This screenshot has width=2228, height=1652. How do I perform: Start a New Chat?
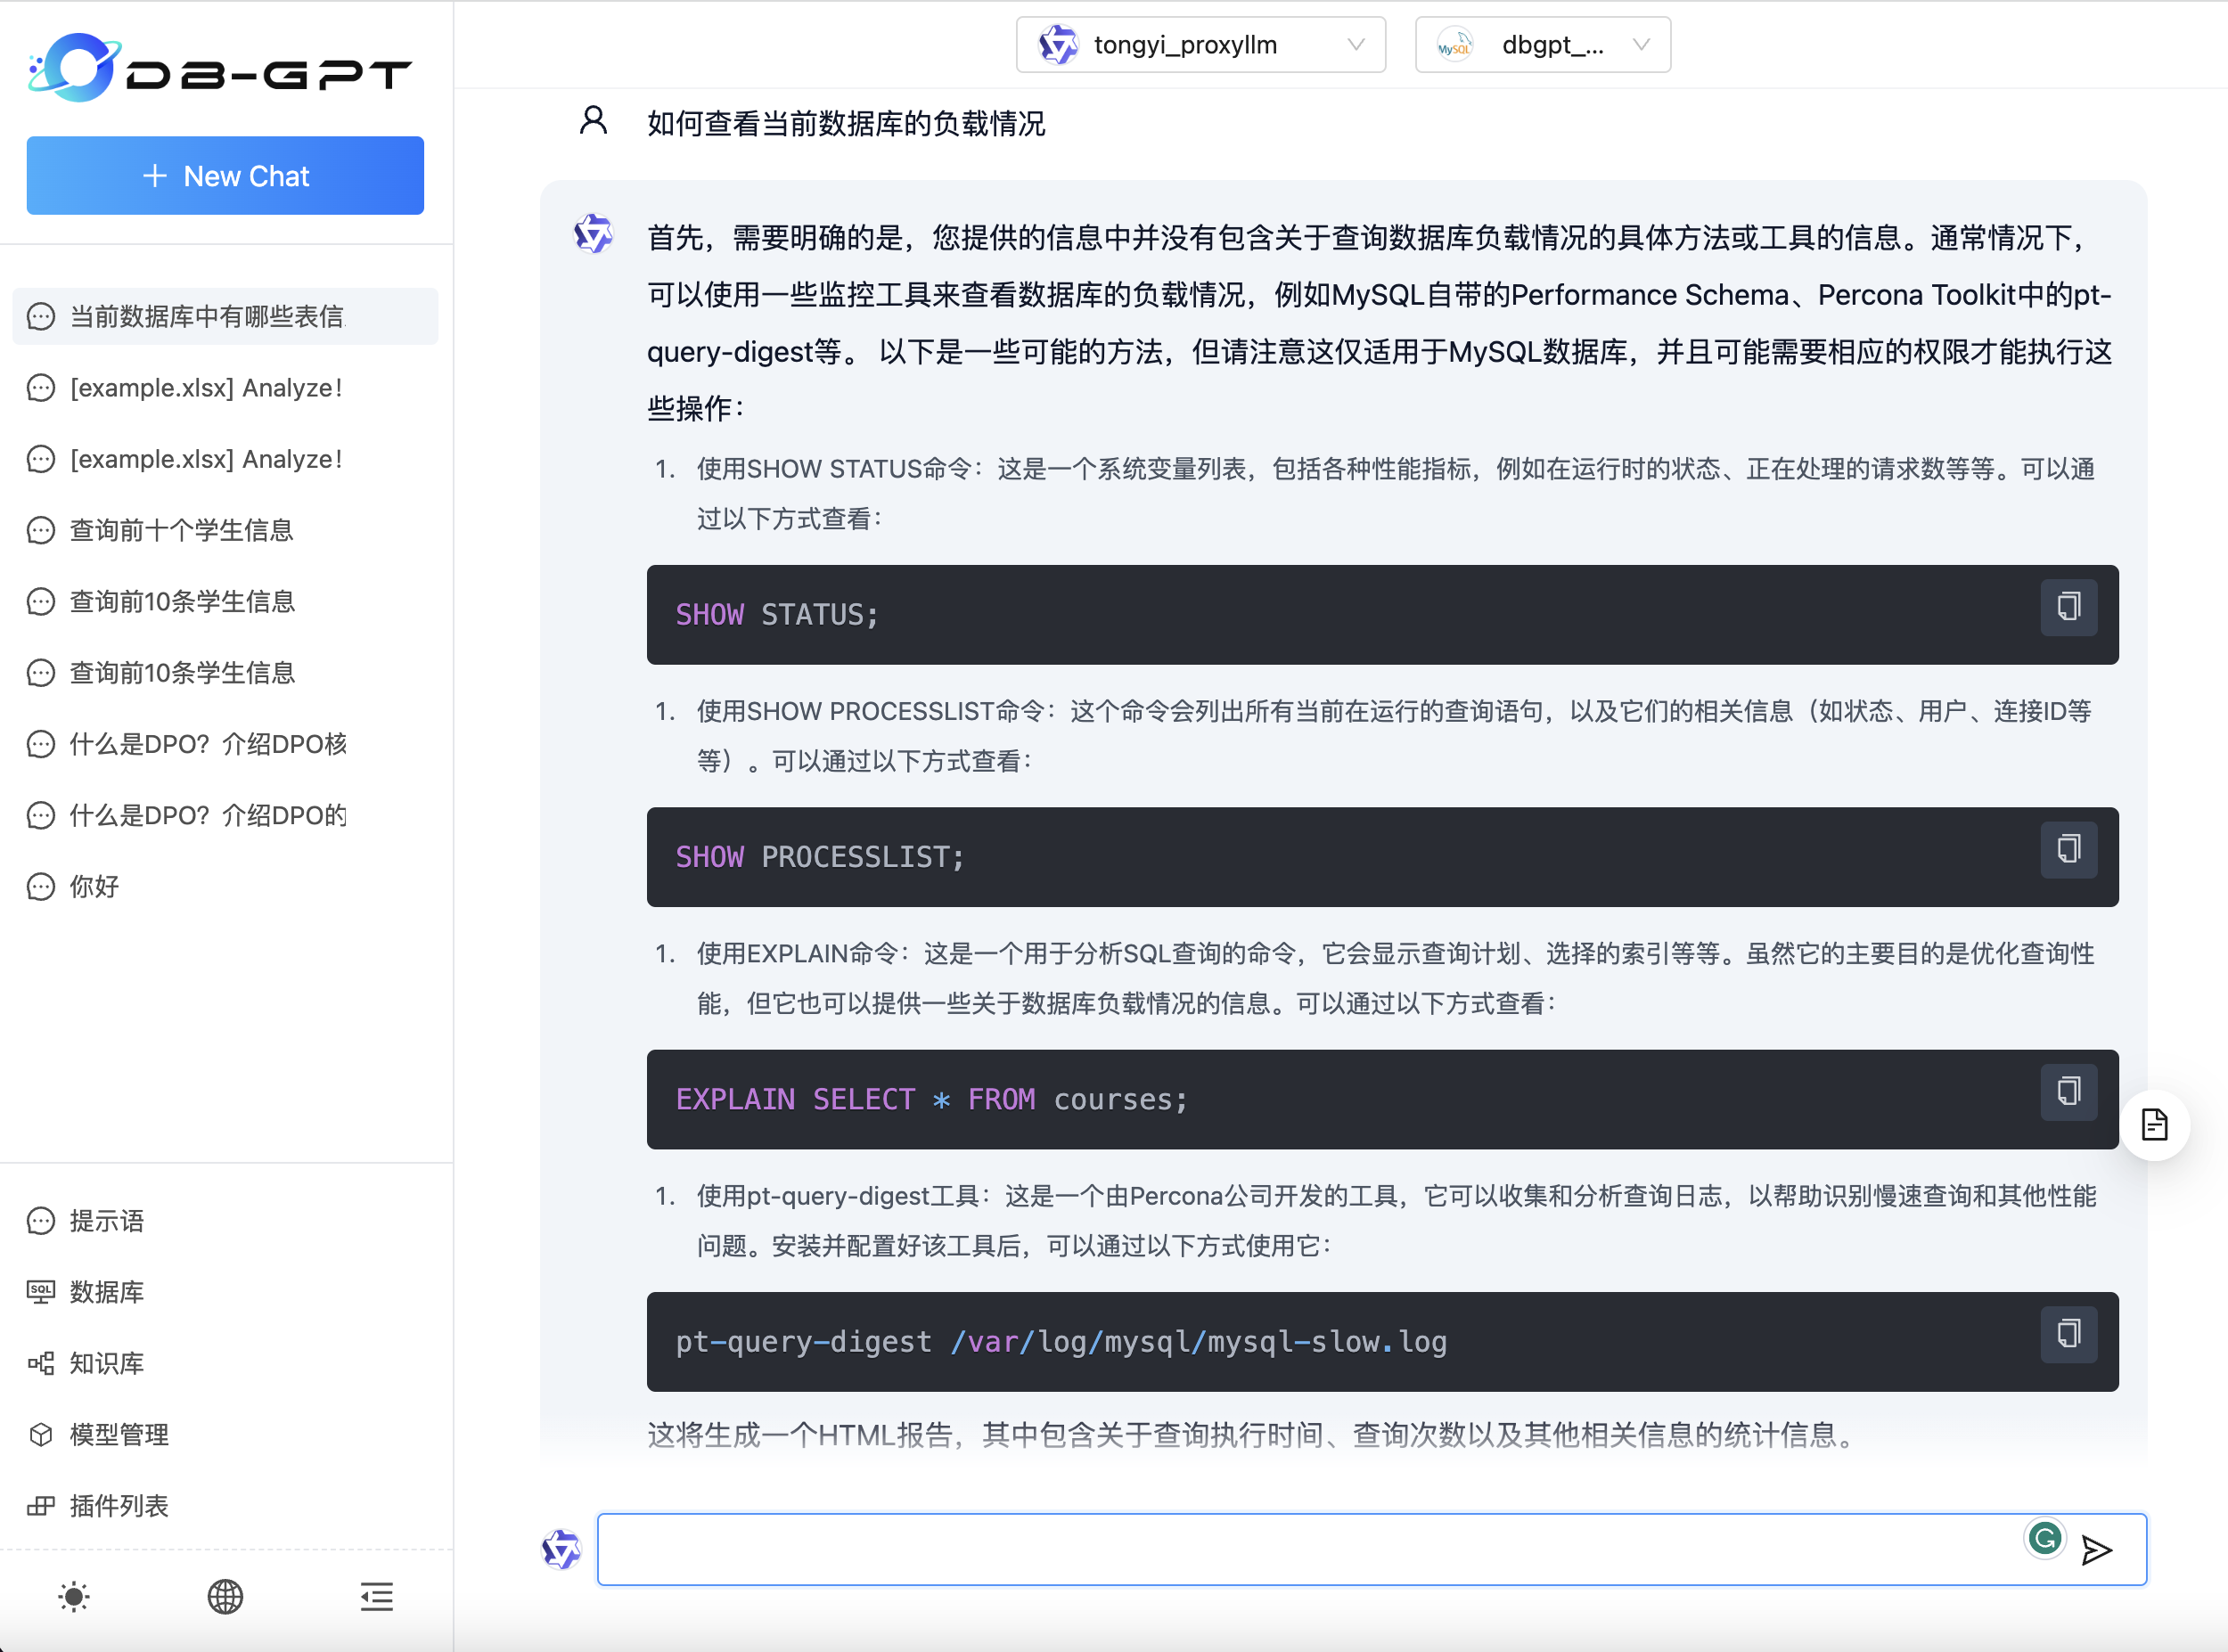[225, 176]
